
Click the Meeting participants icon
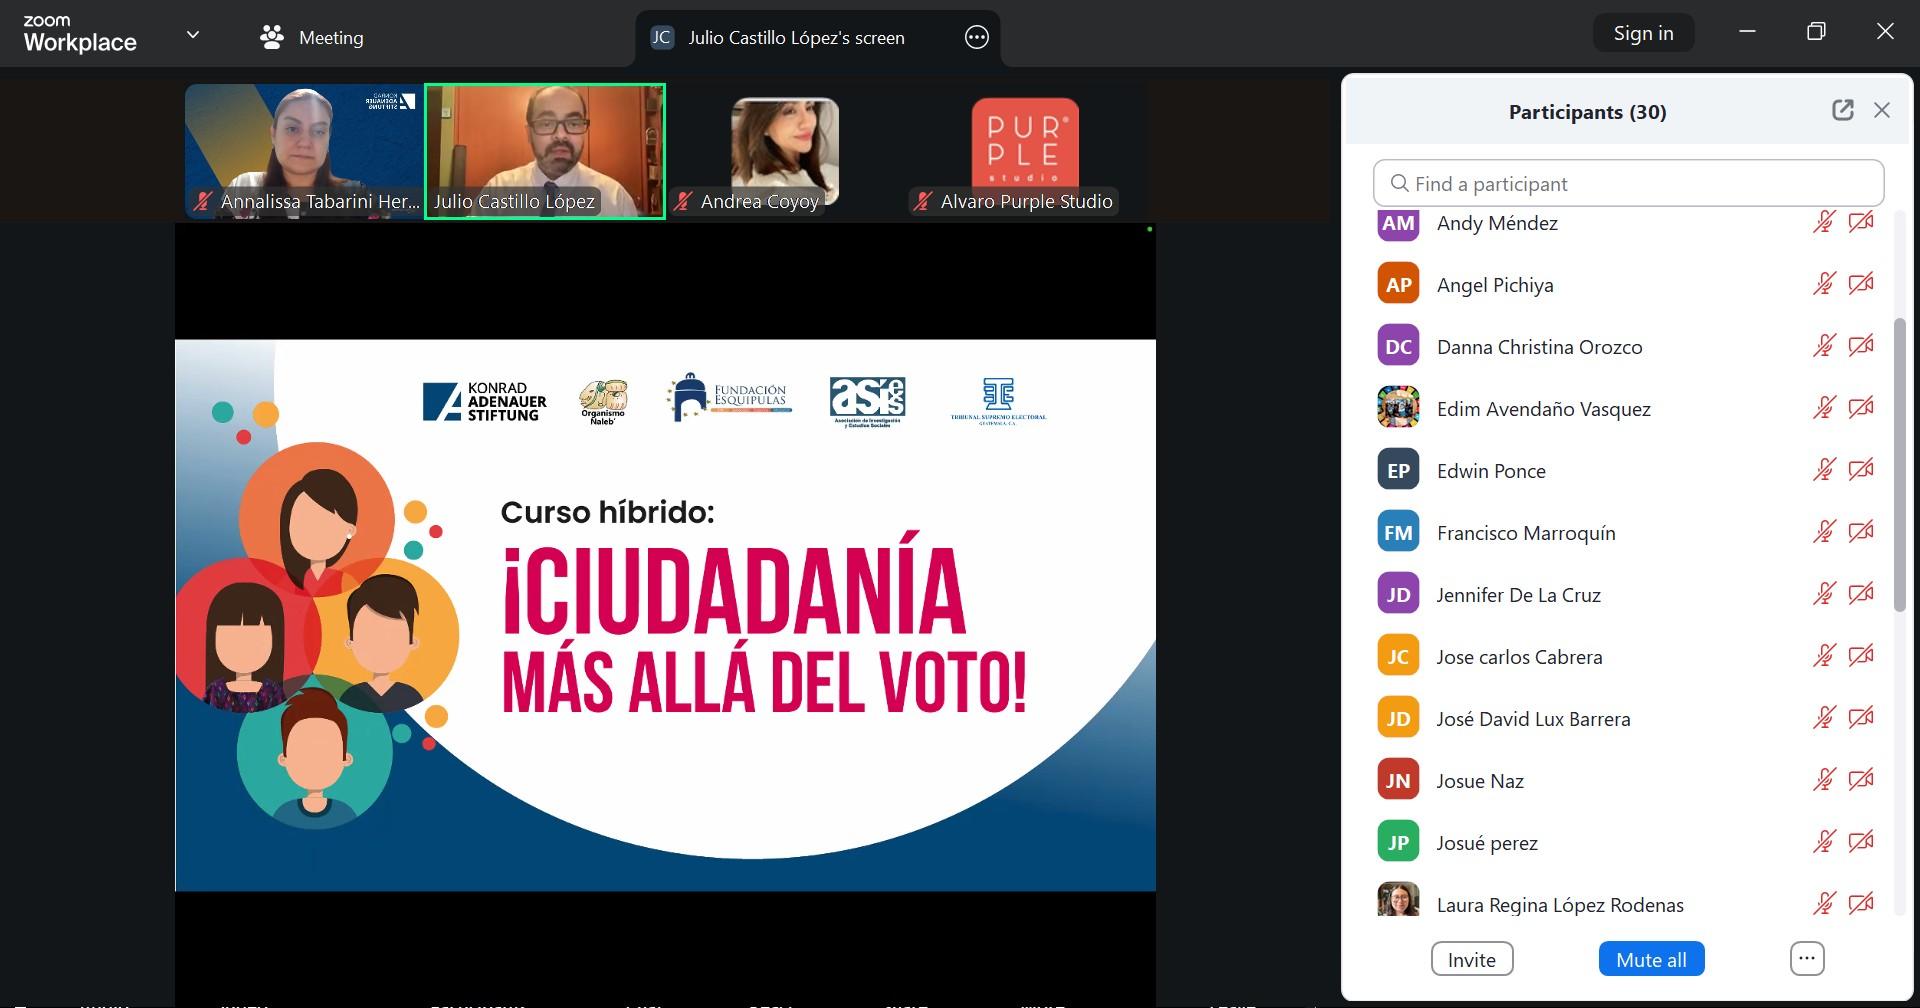coord(271,38)
